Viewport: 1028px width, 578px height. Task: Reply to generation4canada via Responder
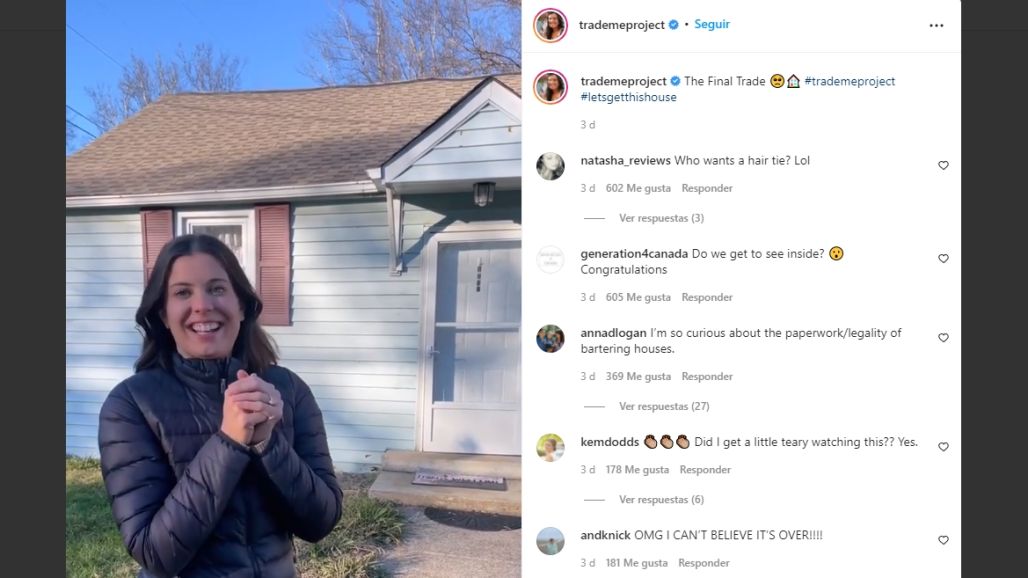point(707,298)
